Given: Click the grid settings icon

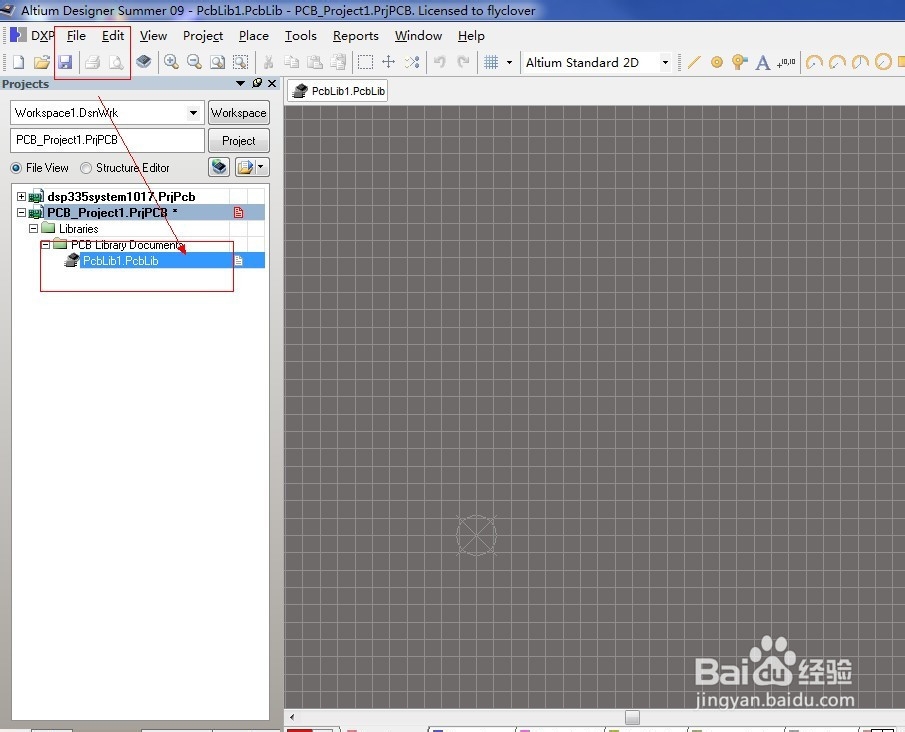Looking at the screenshot, I should (x=491, y=62).
